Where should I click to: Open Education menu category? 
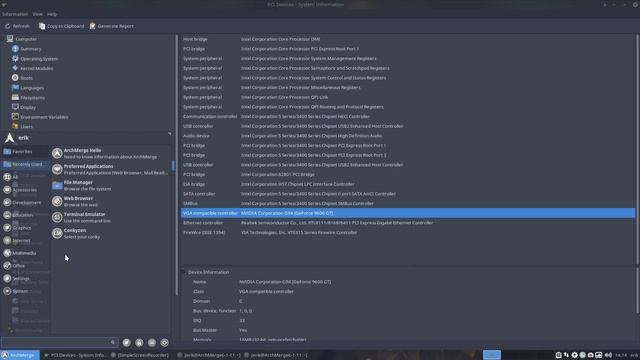click(x=24, y=215)
